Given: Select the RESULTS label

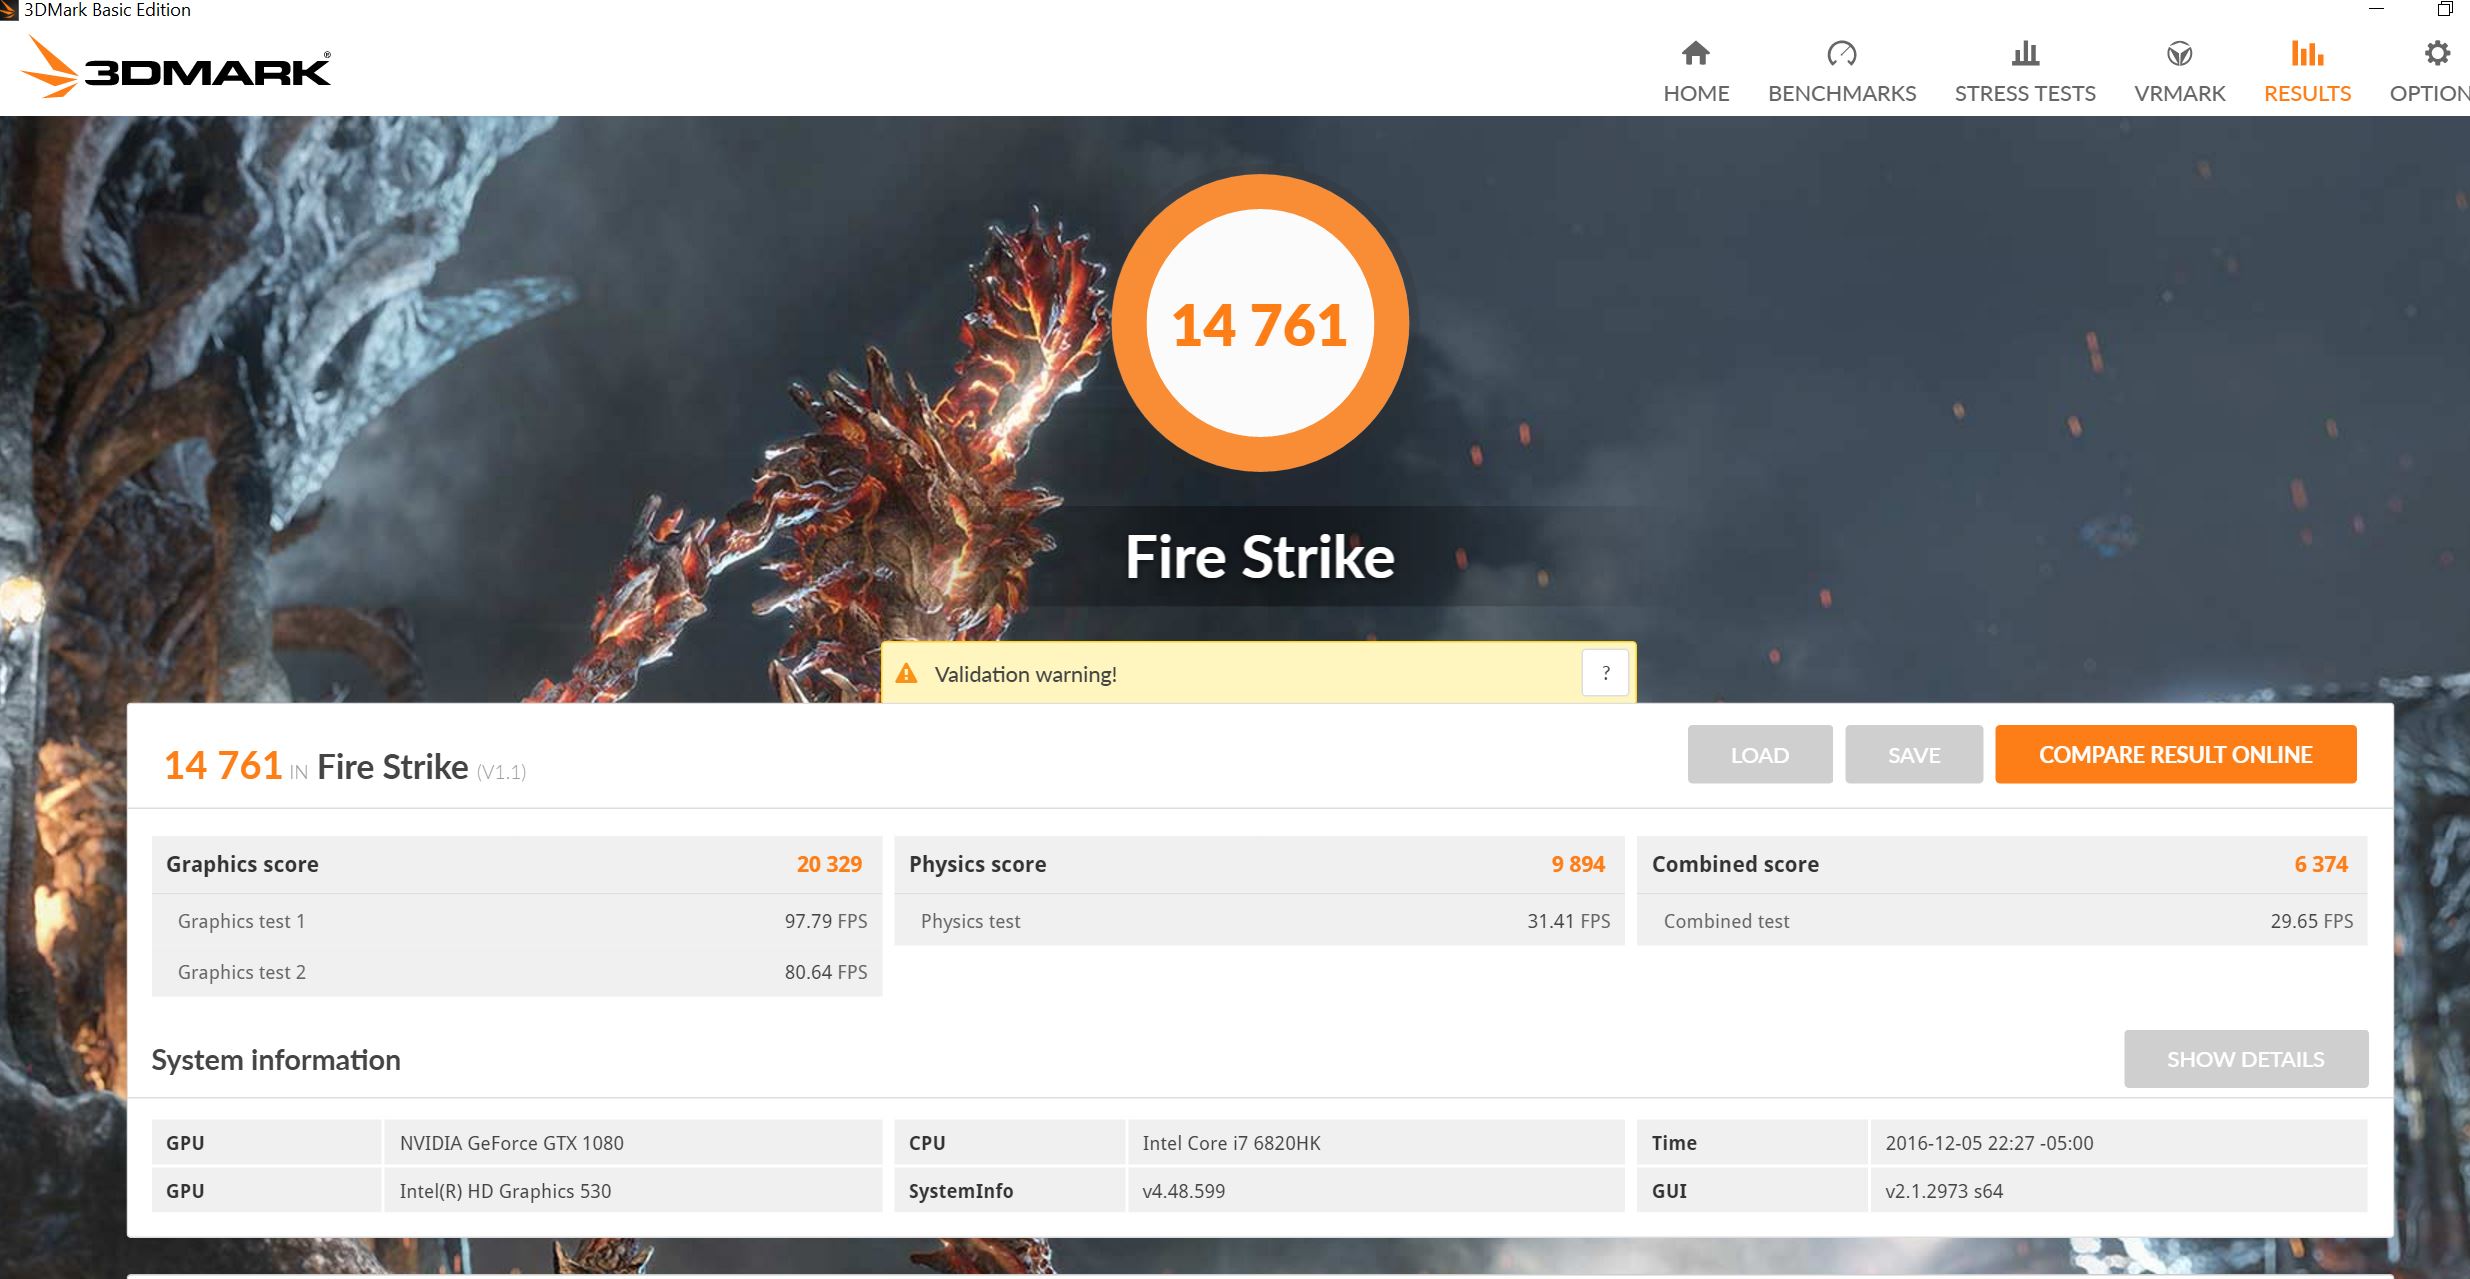Looking at the screenshot, I should pyautogui.click(x=2307, y=93).
